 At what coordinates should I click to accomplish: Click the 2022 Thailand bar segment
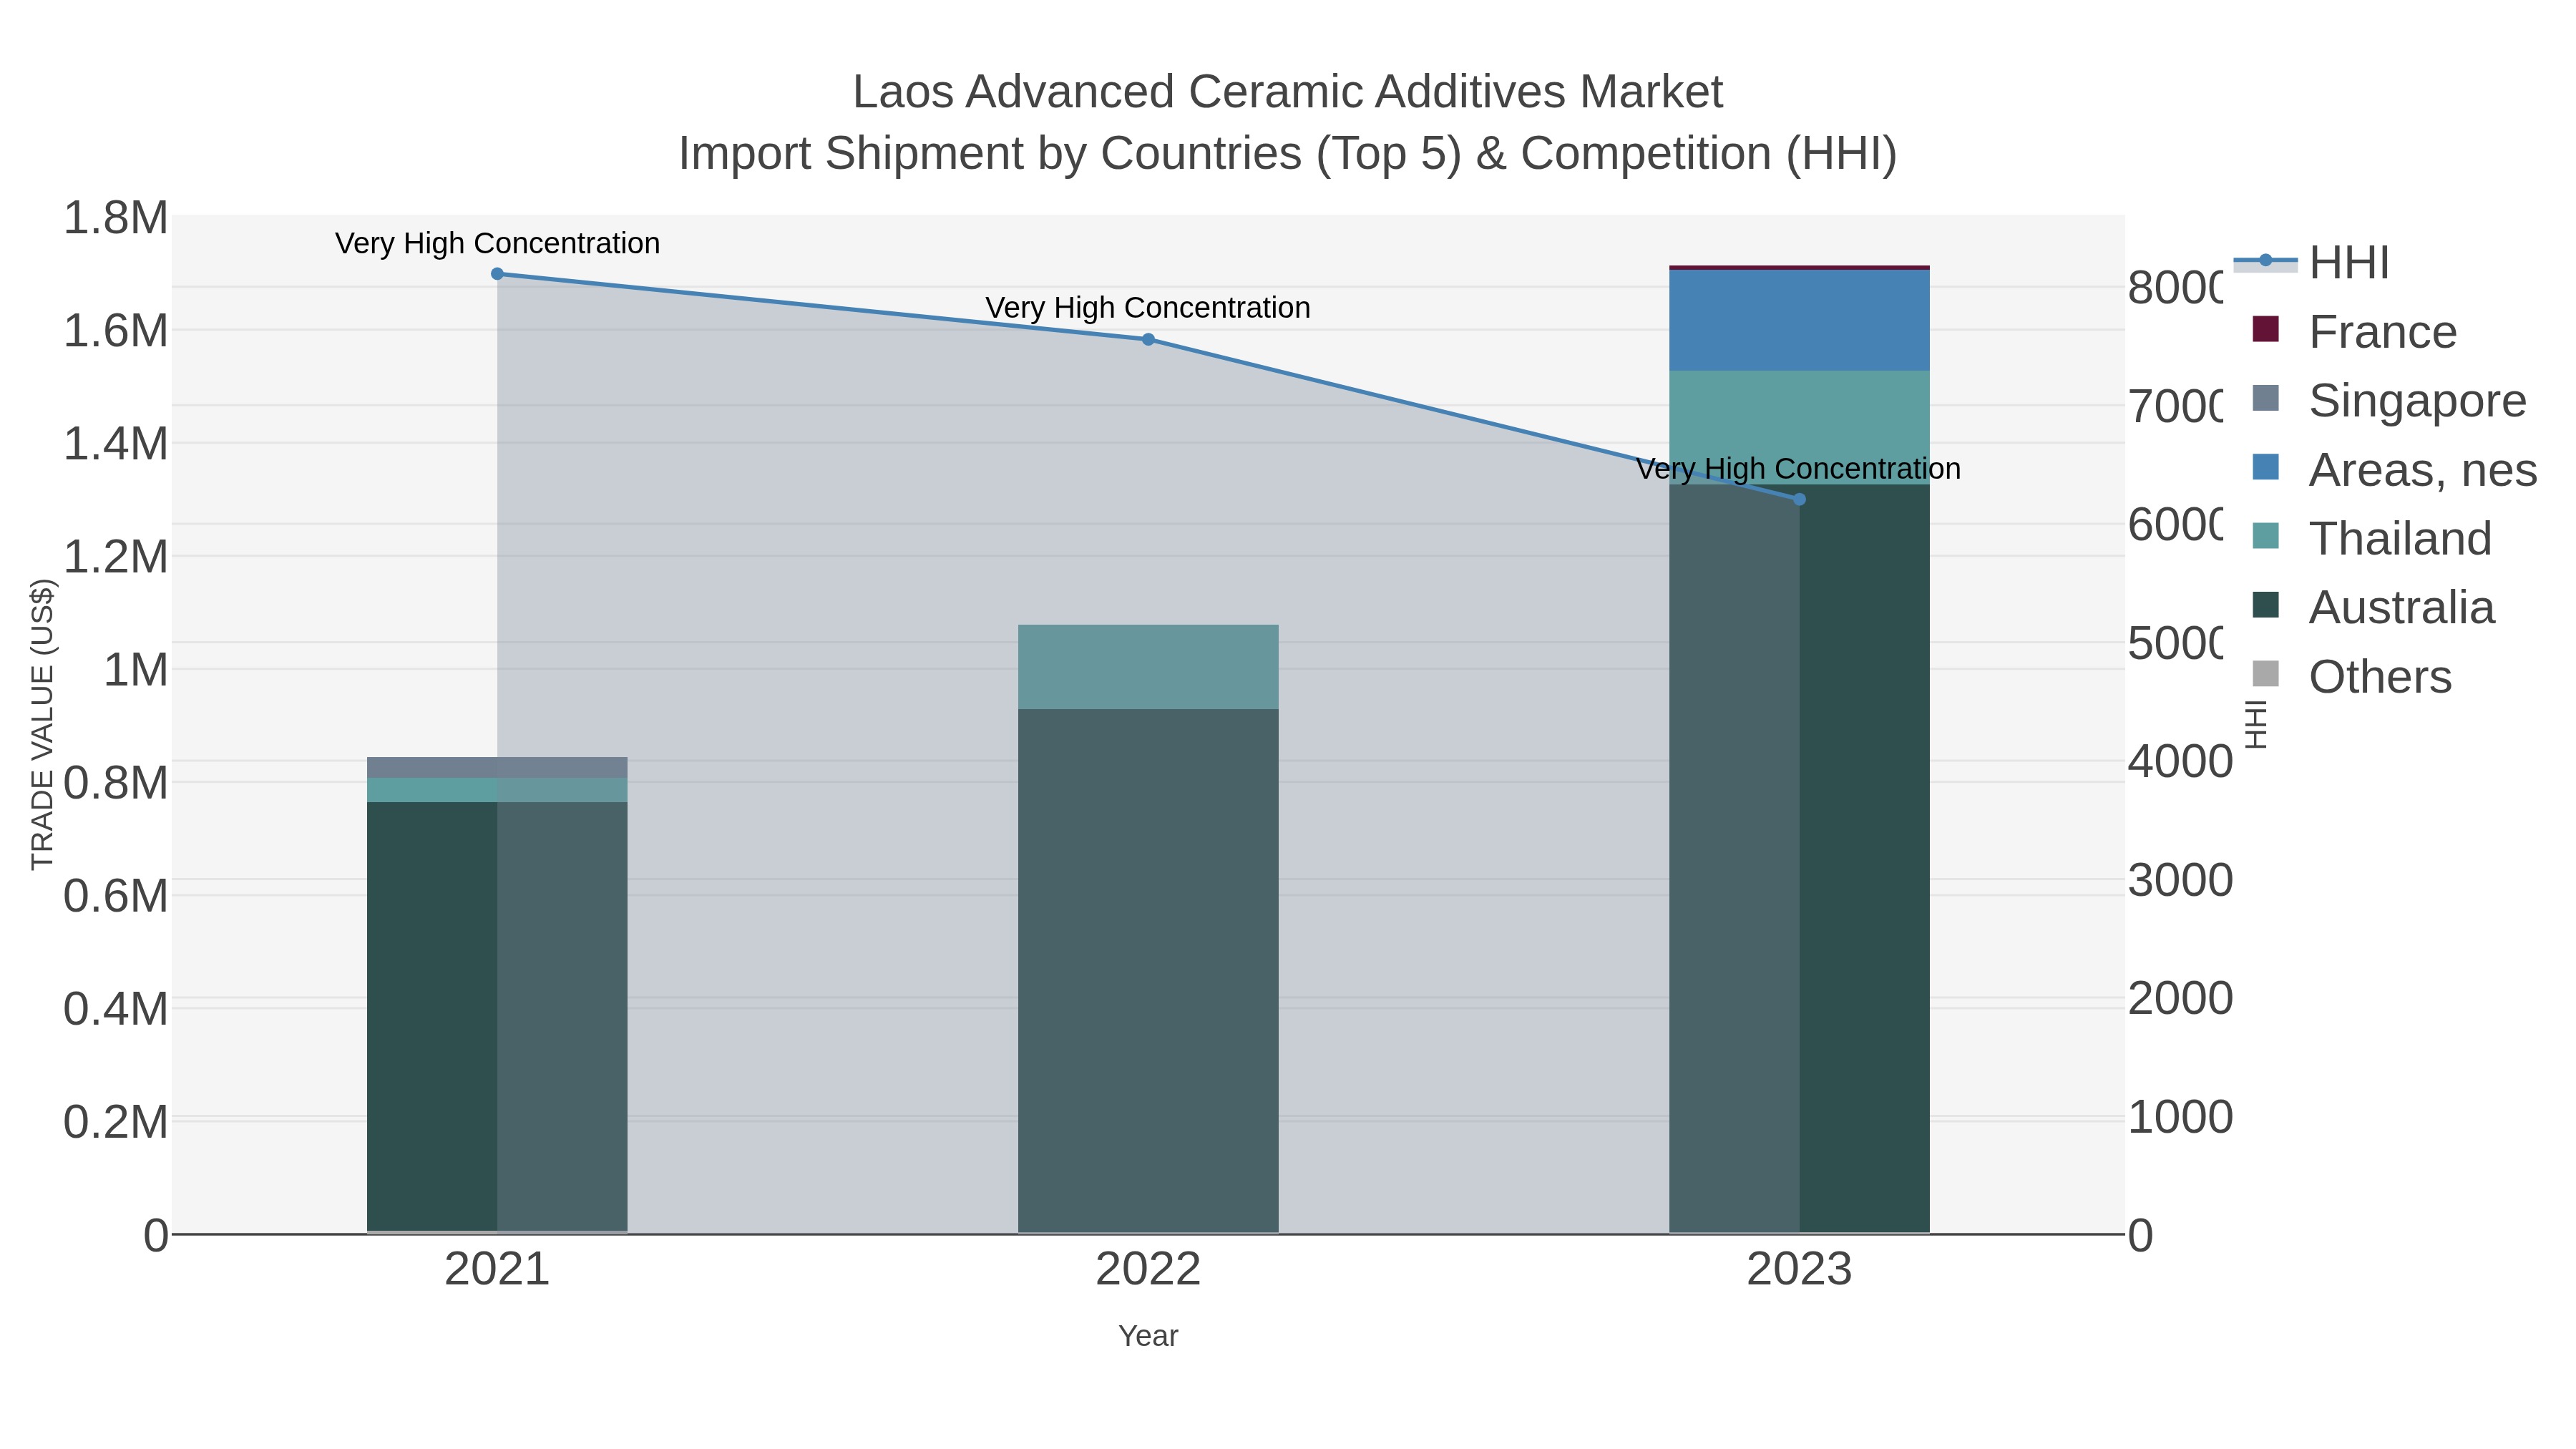1148,667
